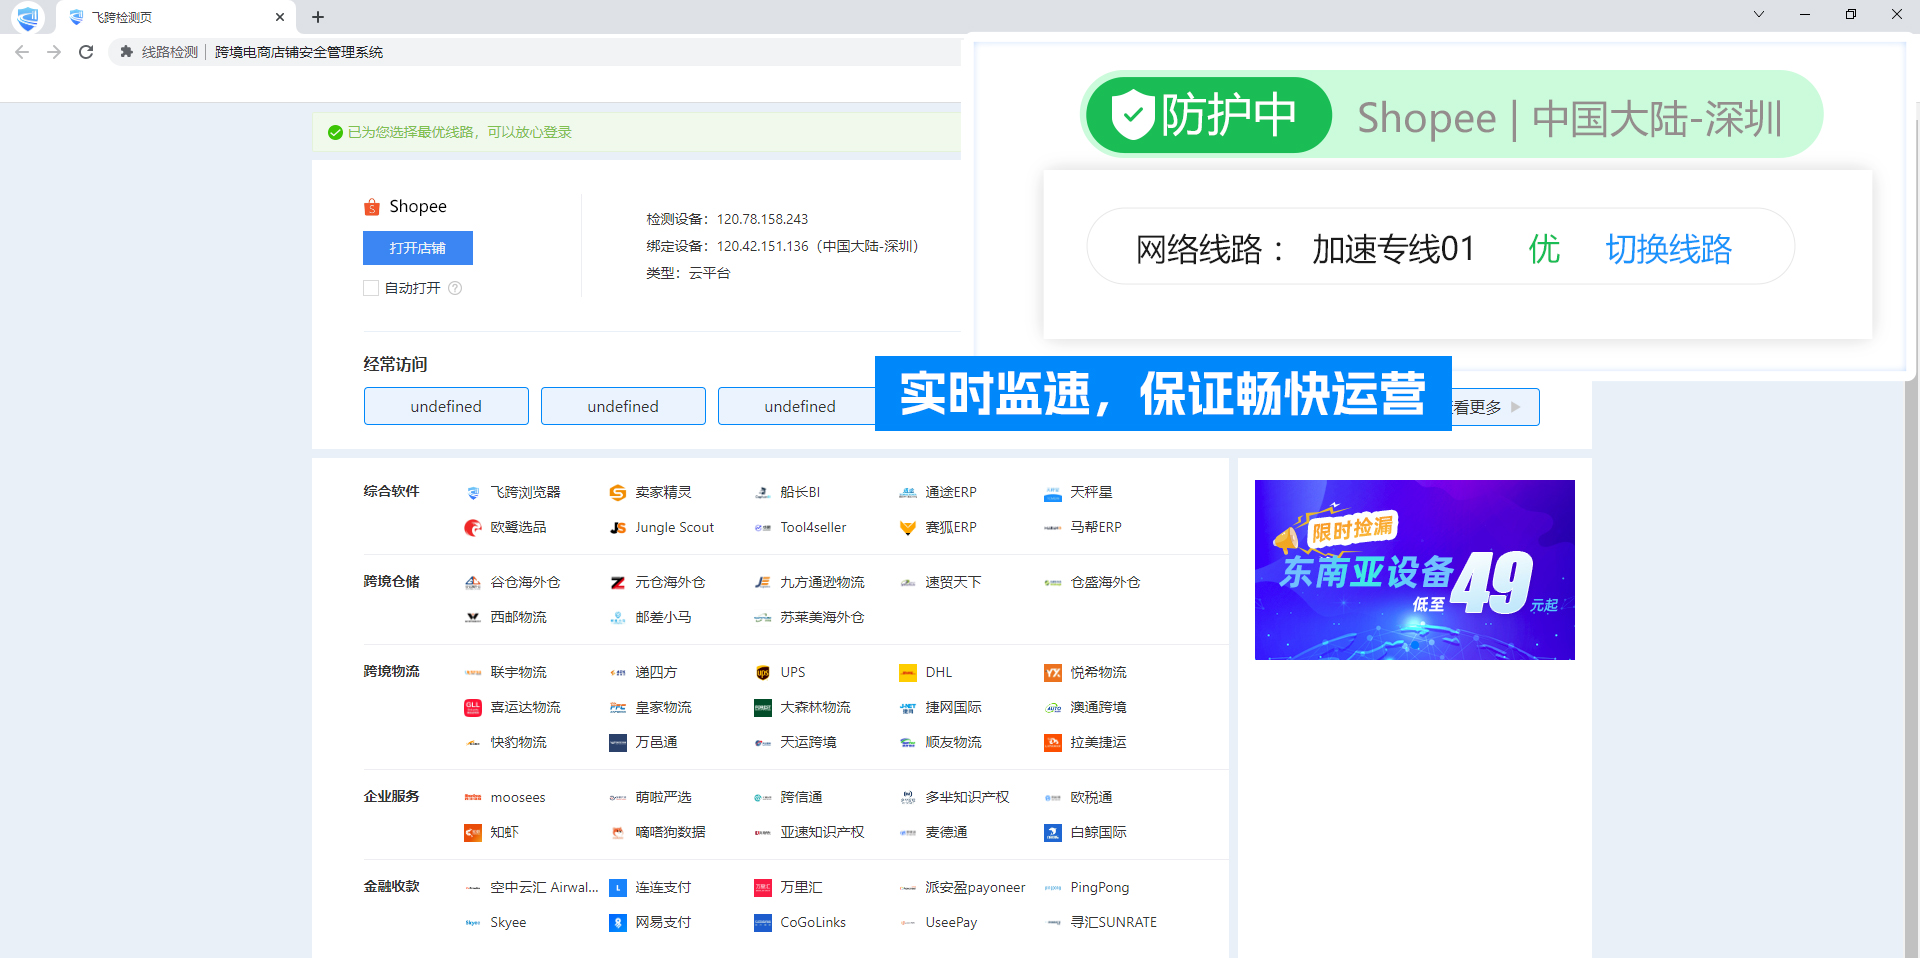Open the 顺友物流 link
The width and height of the screenshot is (1920, 958).
[x=953, y=743]
